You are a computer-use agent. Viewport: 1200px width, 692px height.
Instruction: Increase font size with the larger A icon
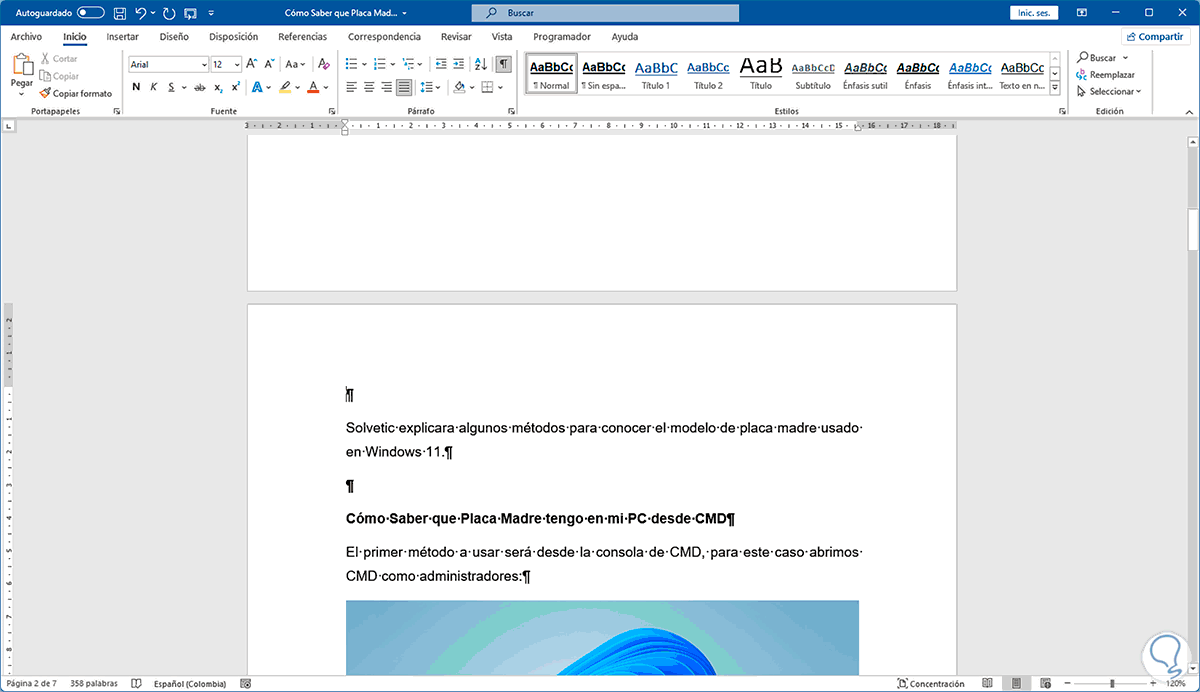[x=252, y=64]
